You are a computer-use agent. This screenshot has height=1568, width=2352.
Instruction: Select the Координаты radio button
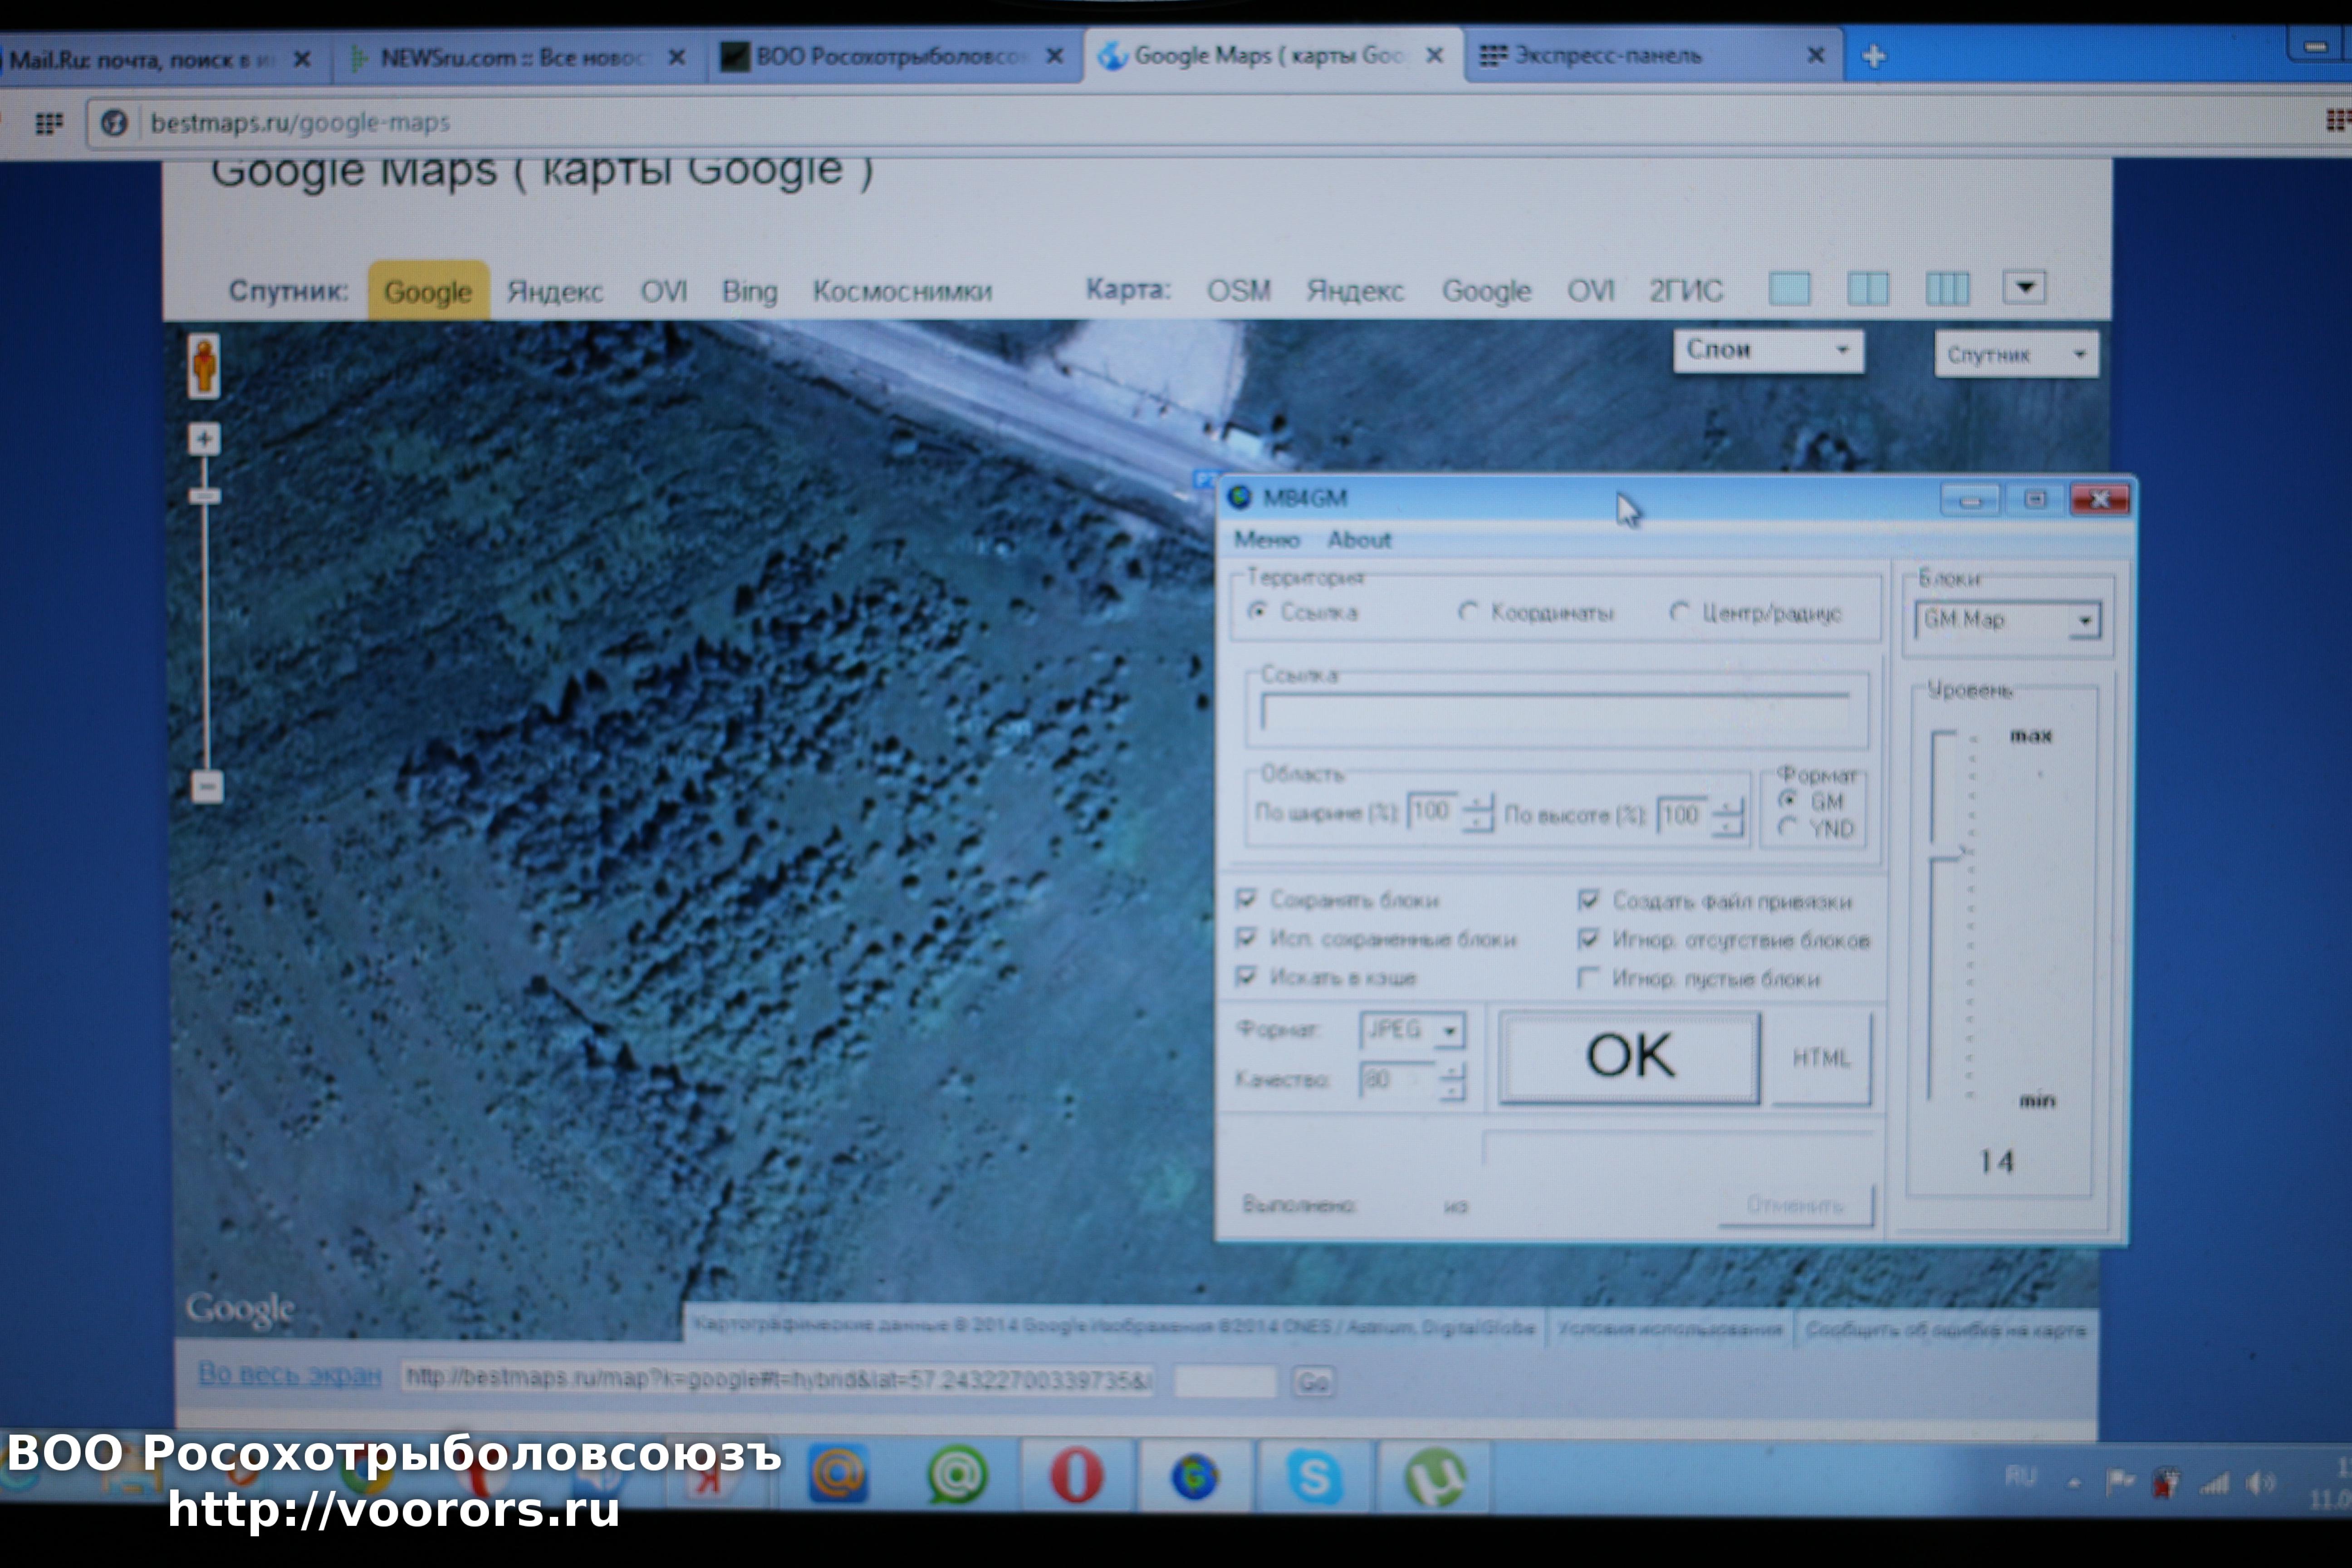tap(1468, 611)
